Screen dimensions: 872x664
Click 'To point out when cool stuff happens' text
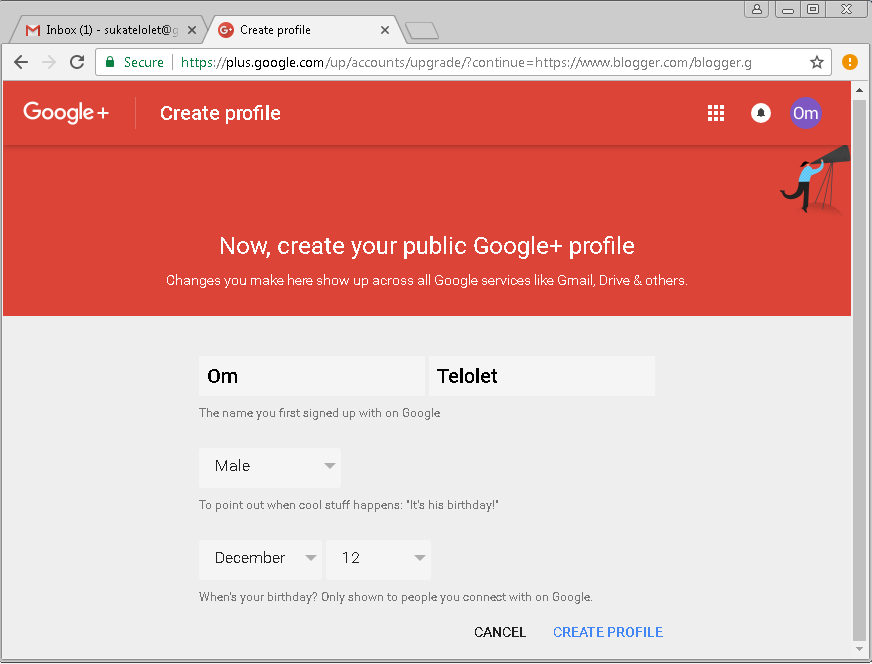click(x=349, y=505)
